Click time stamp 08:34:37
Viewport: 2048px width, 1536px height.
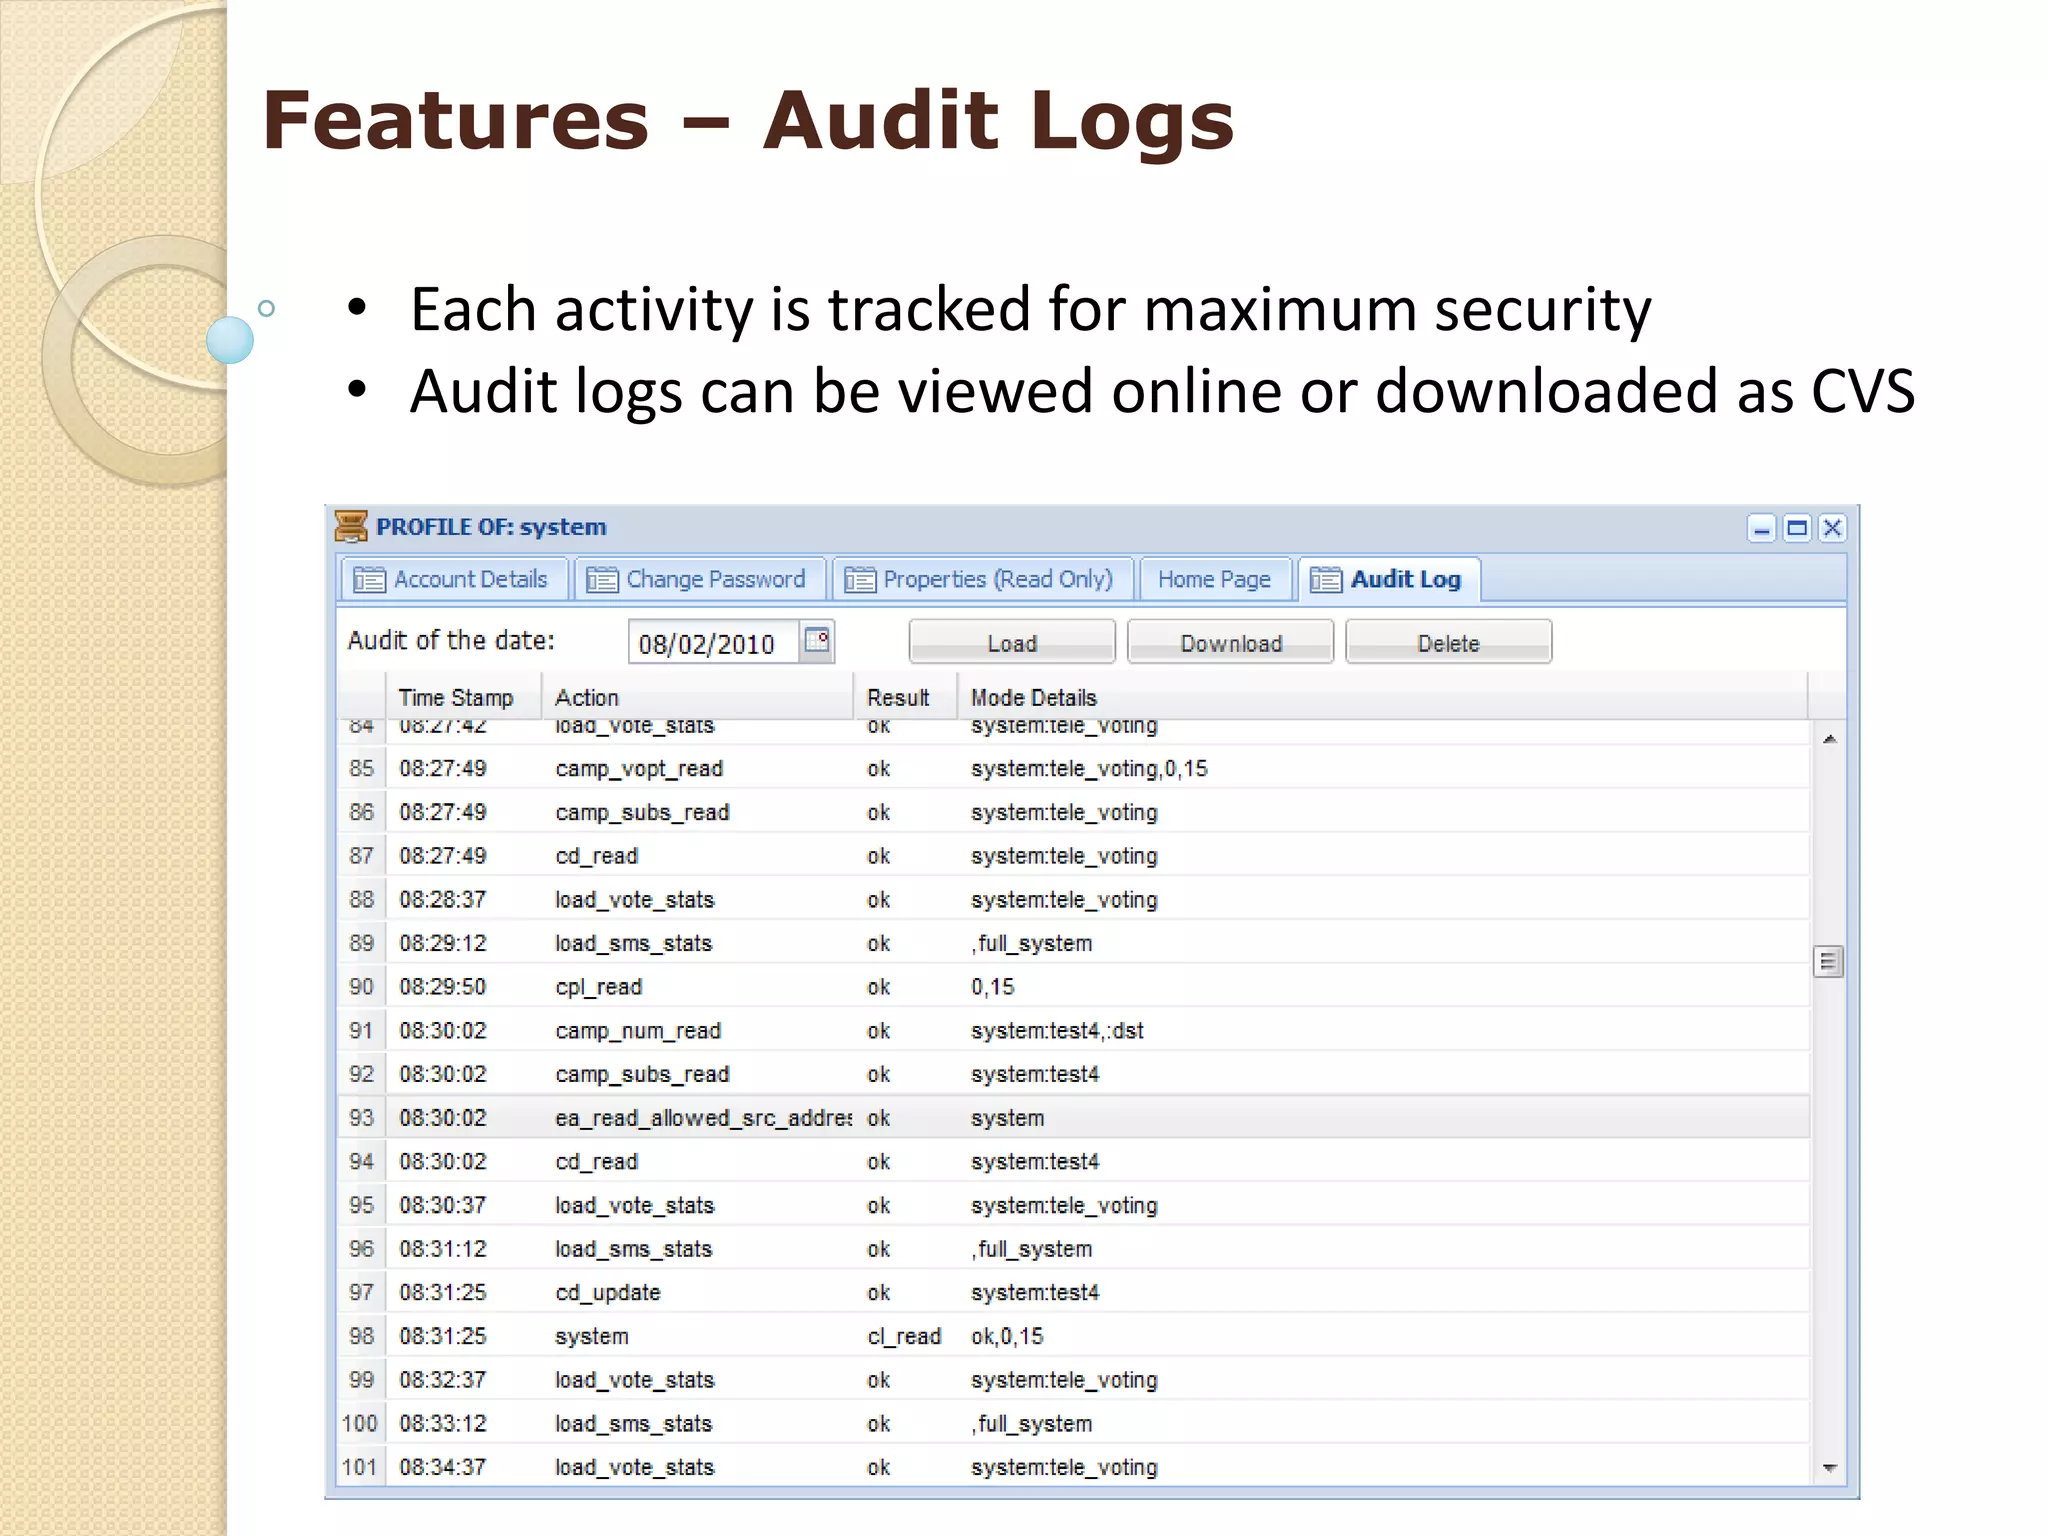[443, 1467]
